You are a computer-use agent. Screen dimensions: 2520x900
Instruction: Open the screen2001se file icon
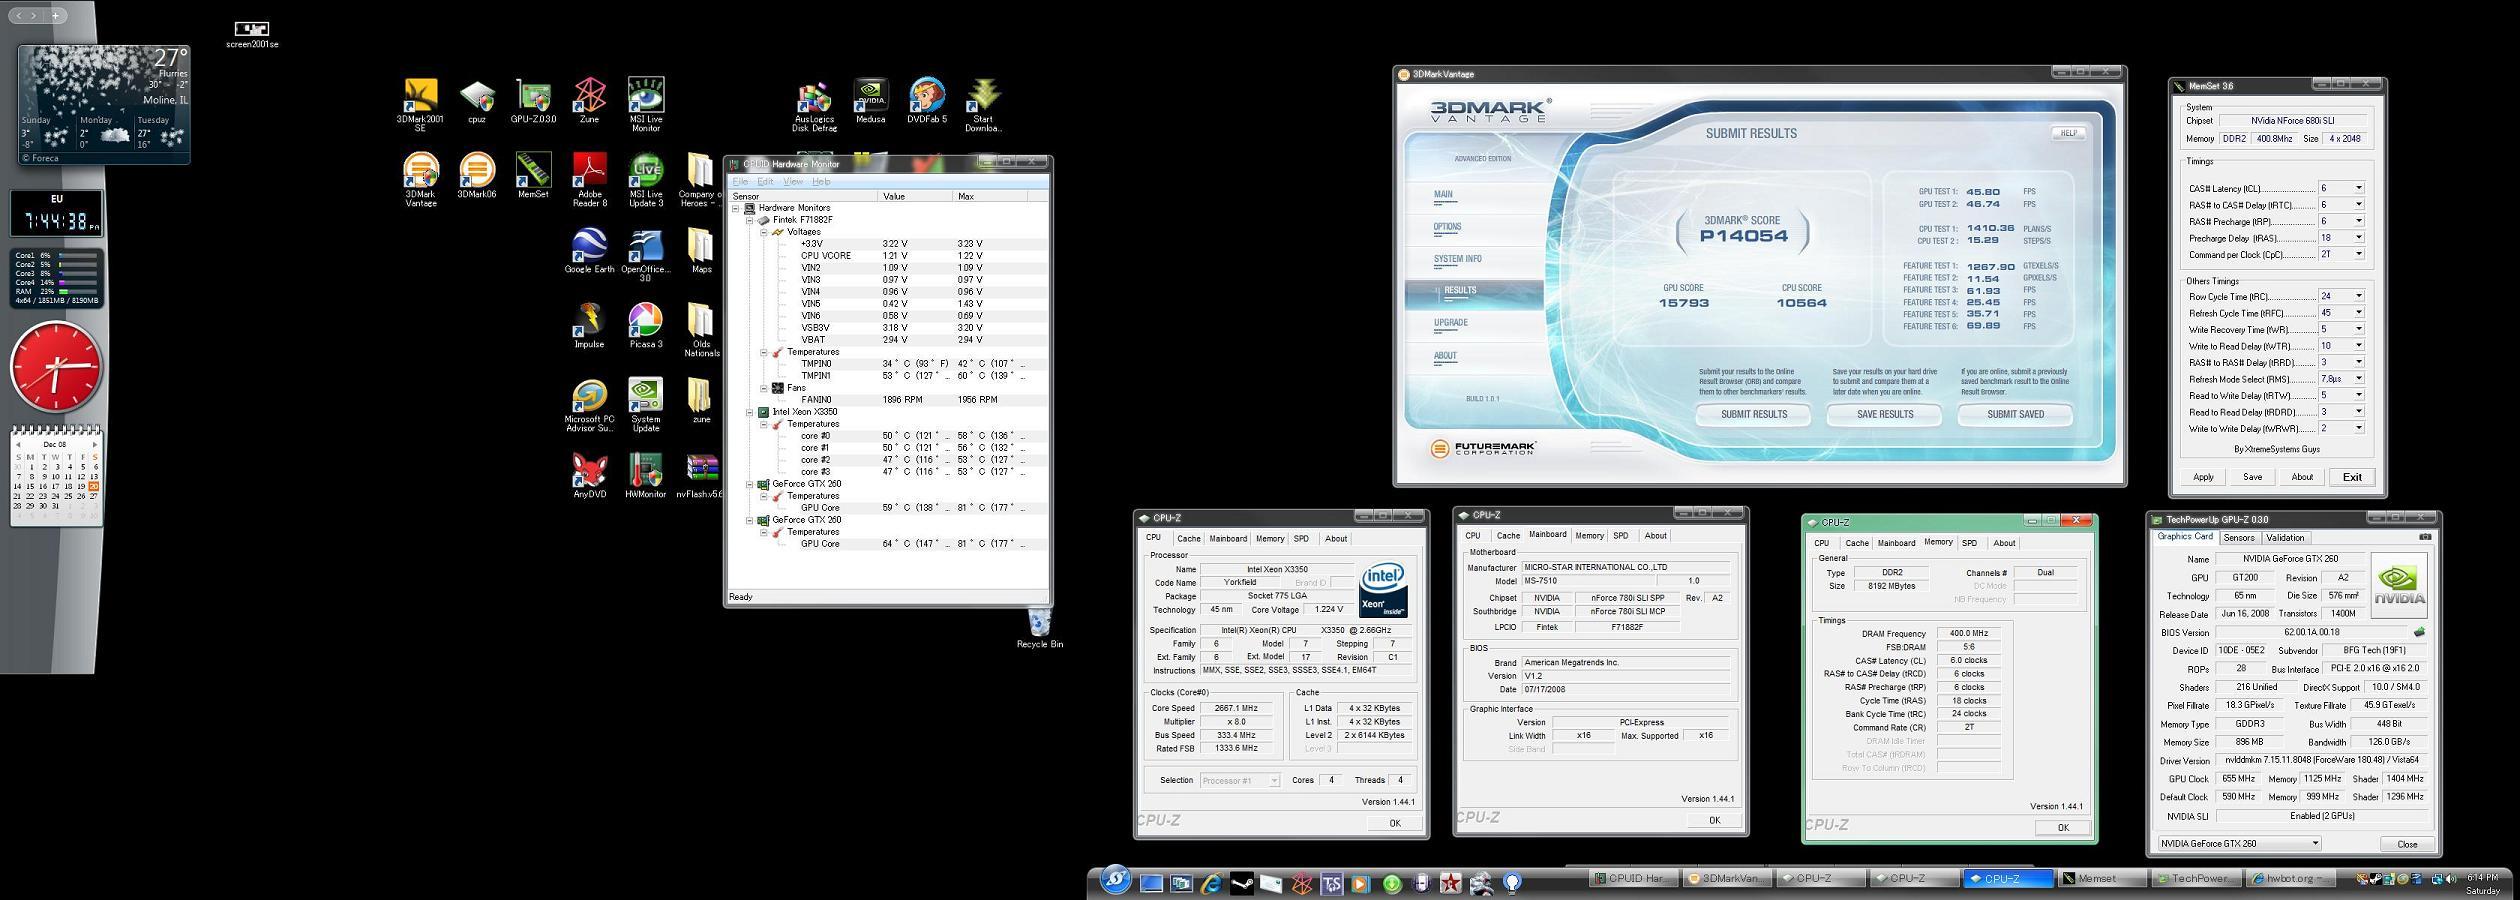[x=252, y=33]
